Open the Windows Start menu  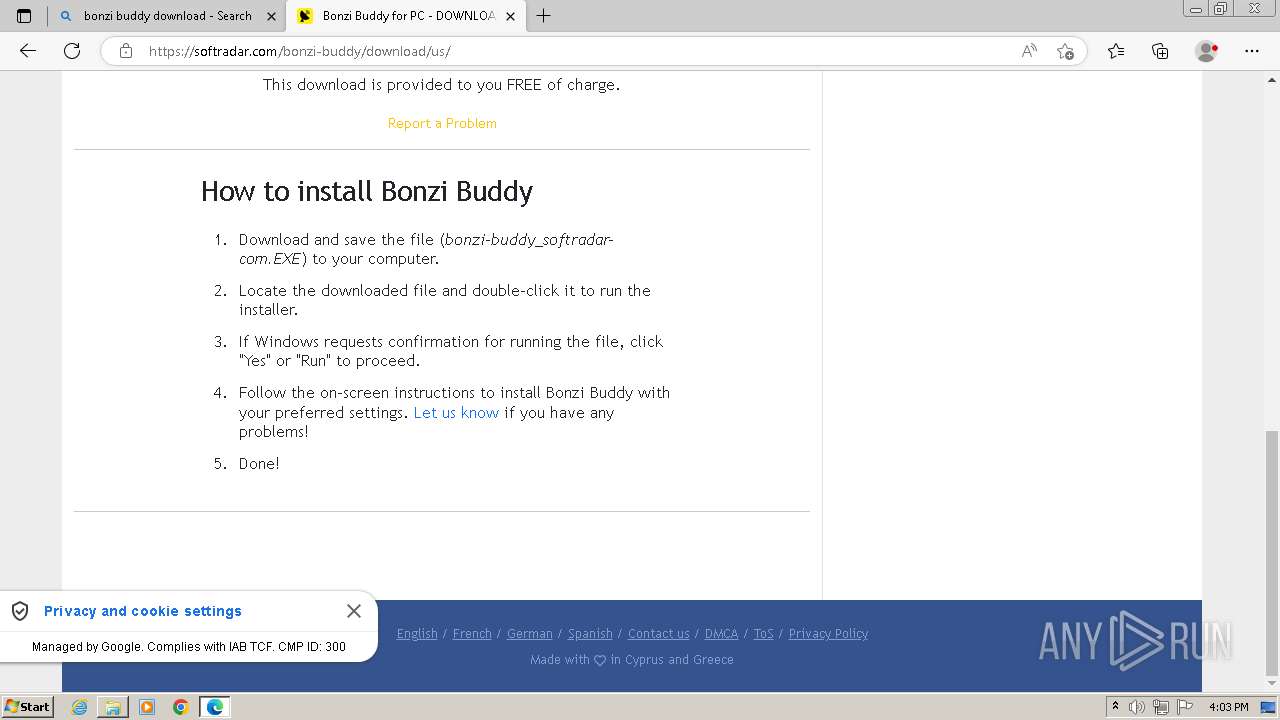pyautogui.click(x=27, y=707)
